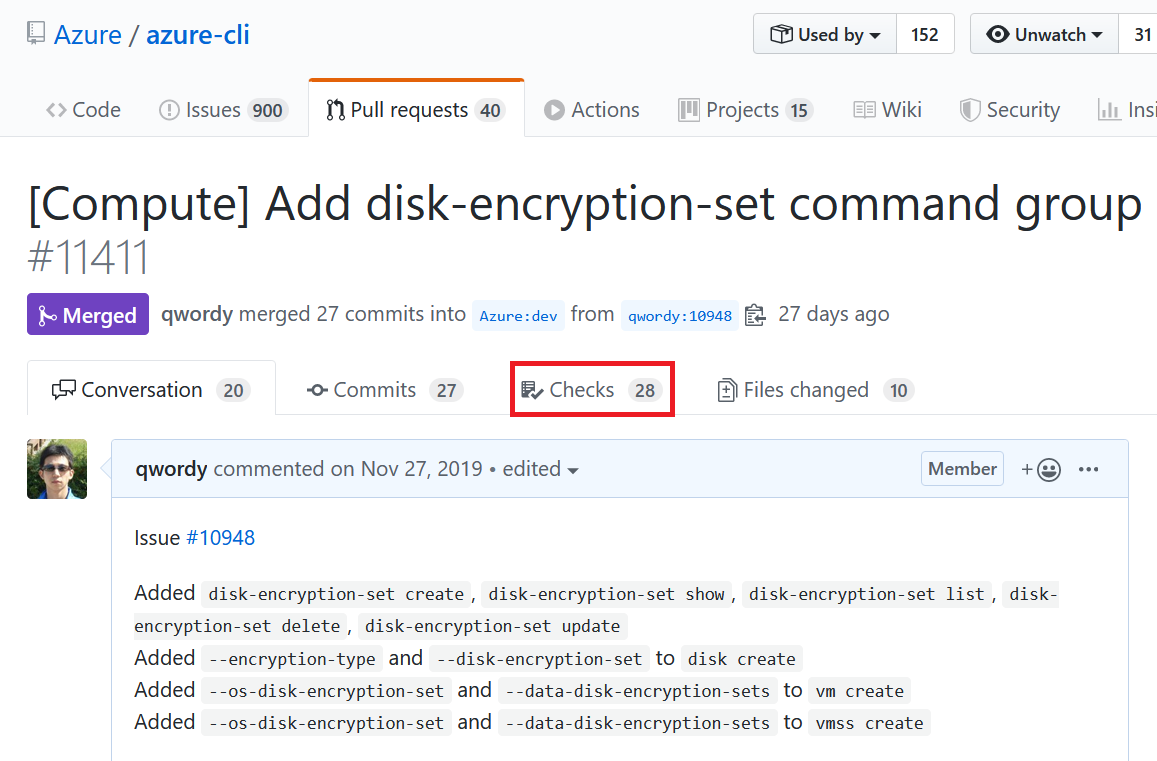Open the Files changed tab
The height and width of the screenshot is (761, 1157).
(814, 390)
